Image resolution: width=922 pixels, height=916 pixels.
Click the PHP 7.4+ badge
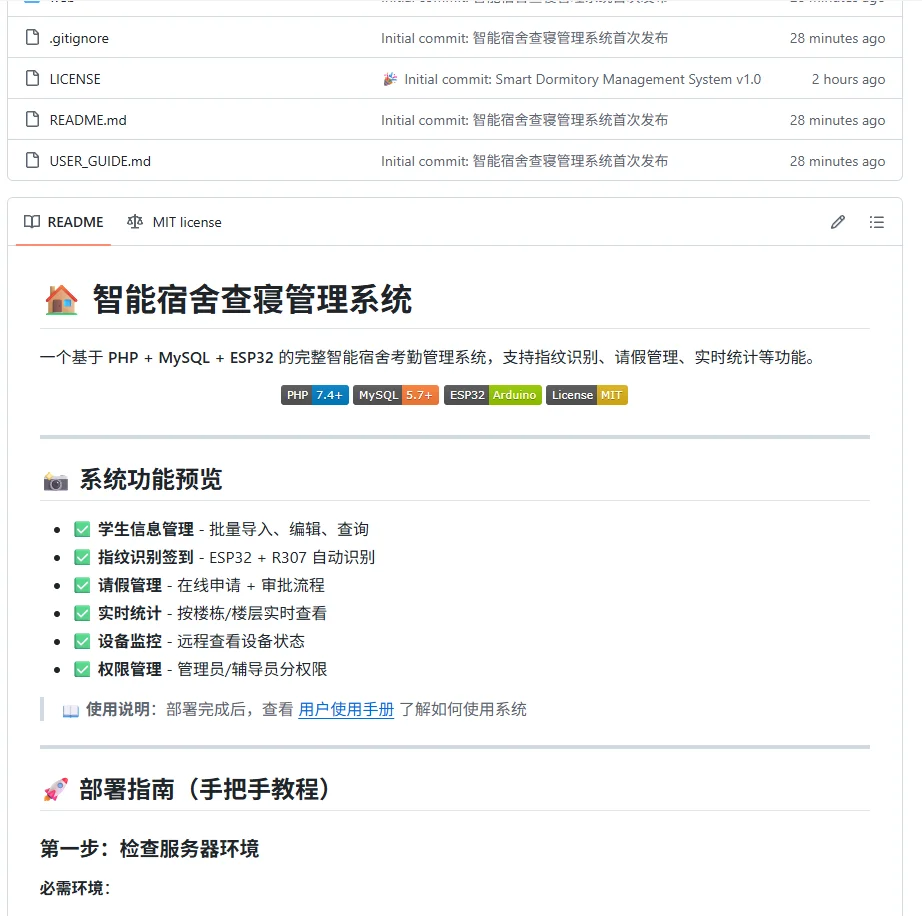click(x=314, y=395)
